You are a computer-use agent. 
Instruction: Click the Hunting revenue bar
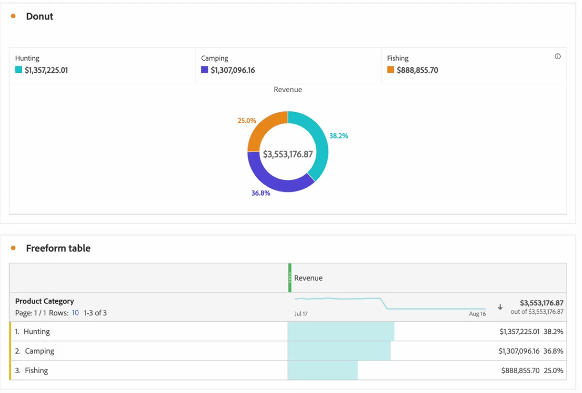(x=341, y=331)
